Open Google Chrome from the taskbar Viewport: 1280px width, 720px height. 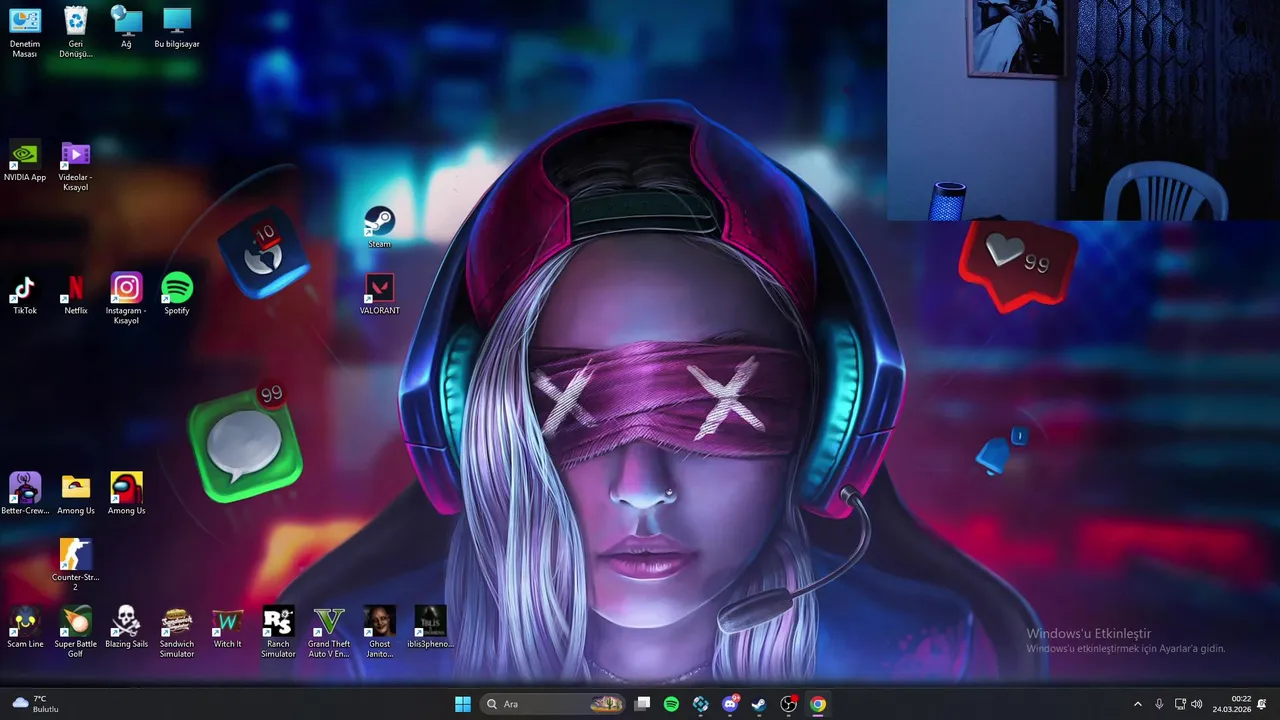coord(818,704)
